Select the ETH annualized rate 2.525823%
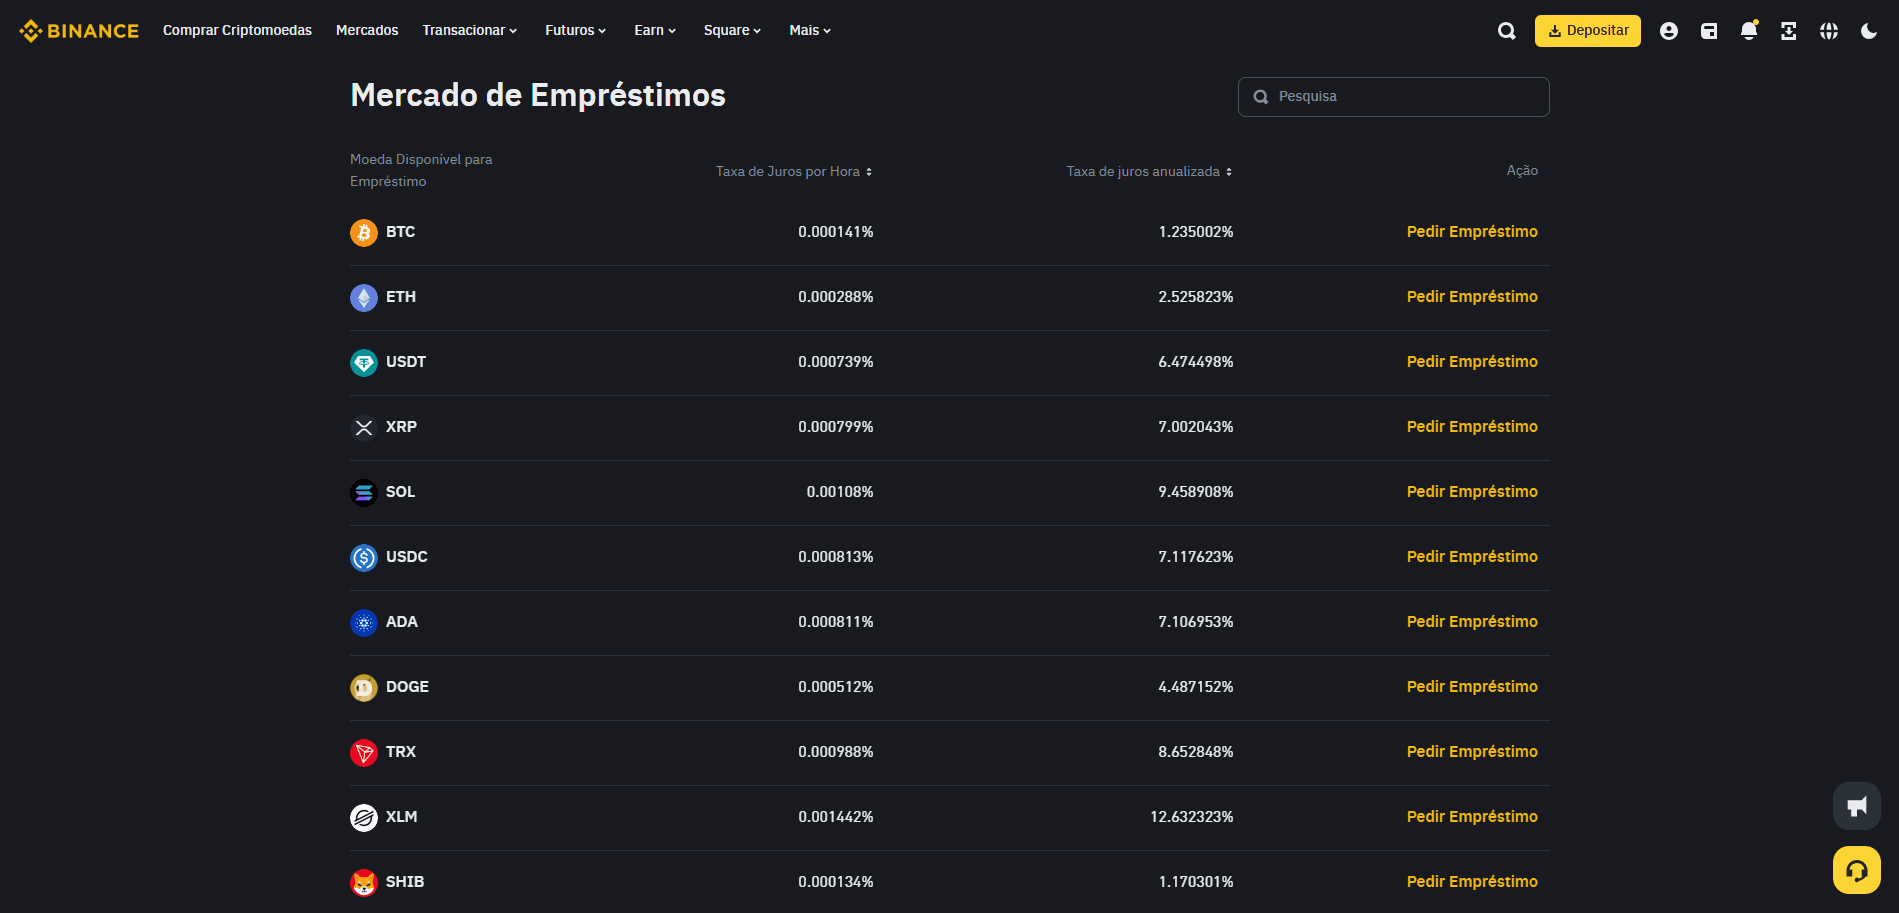 (x=1196, y=297)
